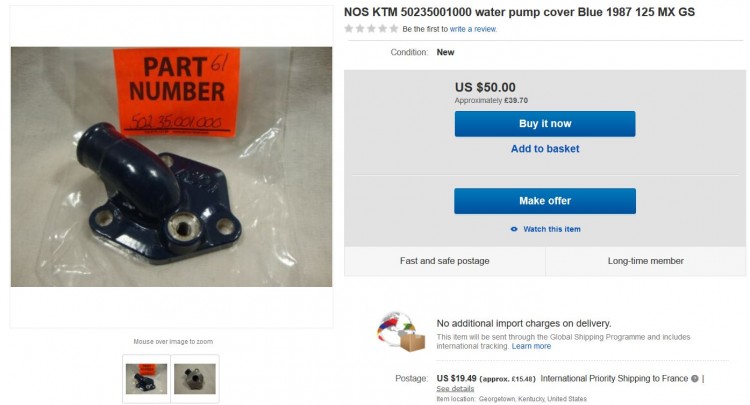
Task: Add item to basket
Action: (x=545, y=149)
